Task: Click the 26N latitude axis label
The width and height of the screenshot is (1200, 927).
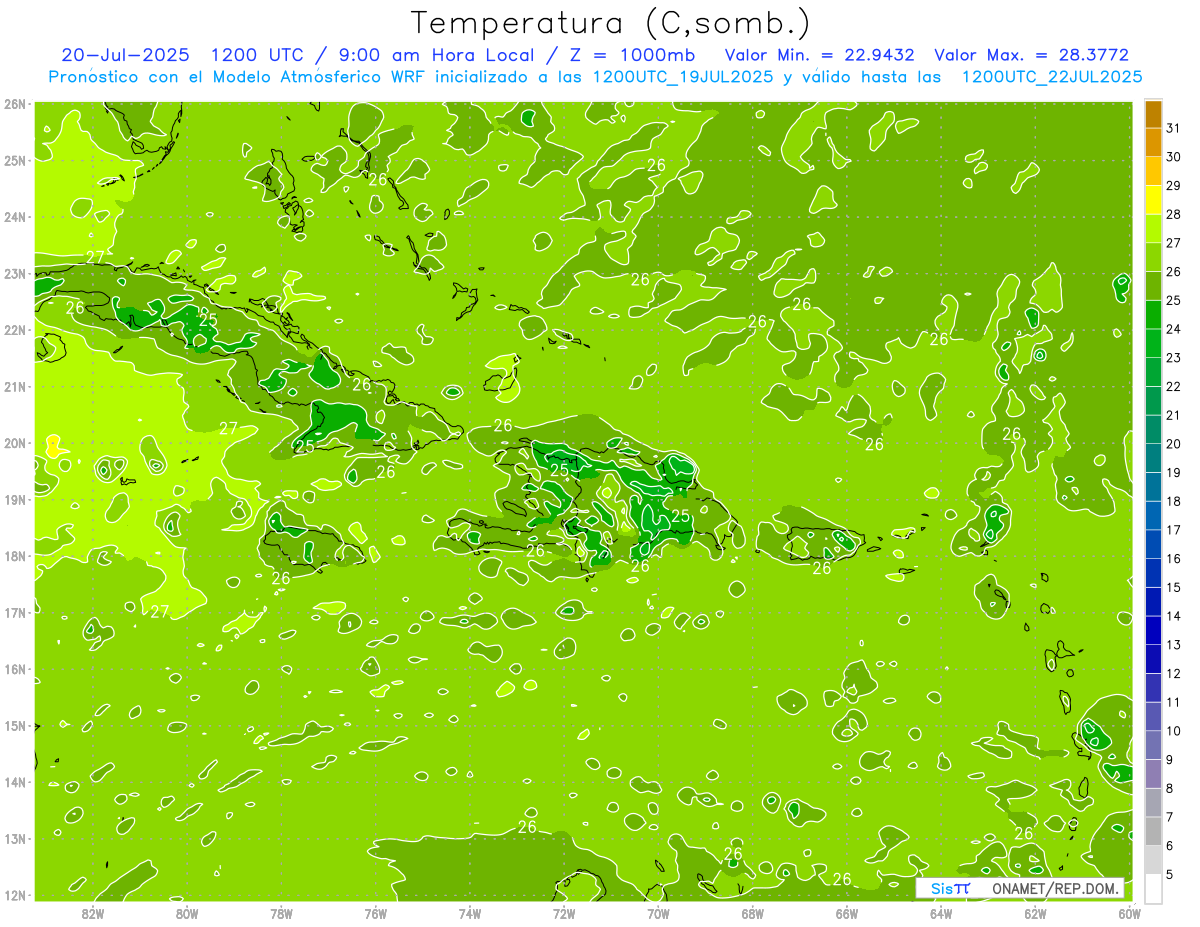Action: pos(14,104)
